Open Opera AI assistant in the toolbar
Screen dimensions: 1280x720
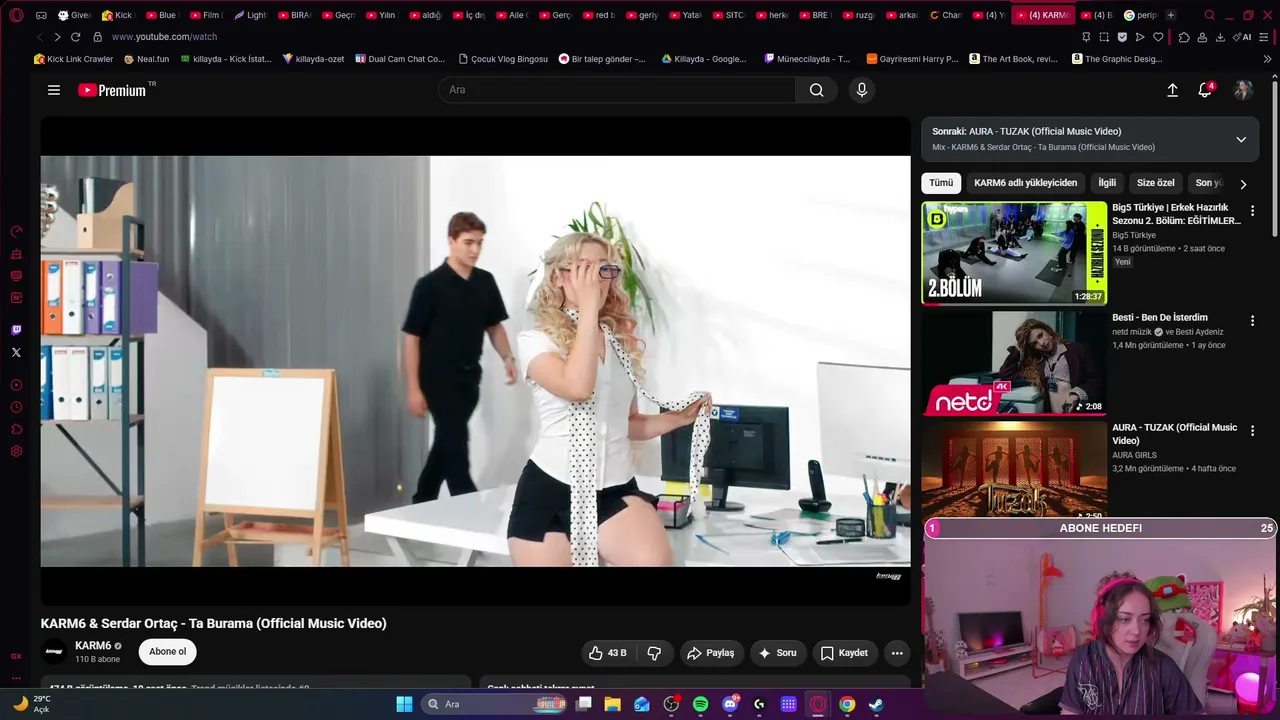click(x=1243, y=37)
